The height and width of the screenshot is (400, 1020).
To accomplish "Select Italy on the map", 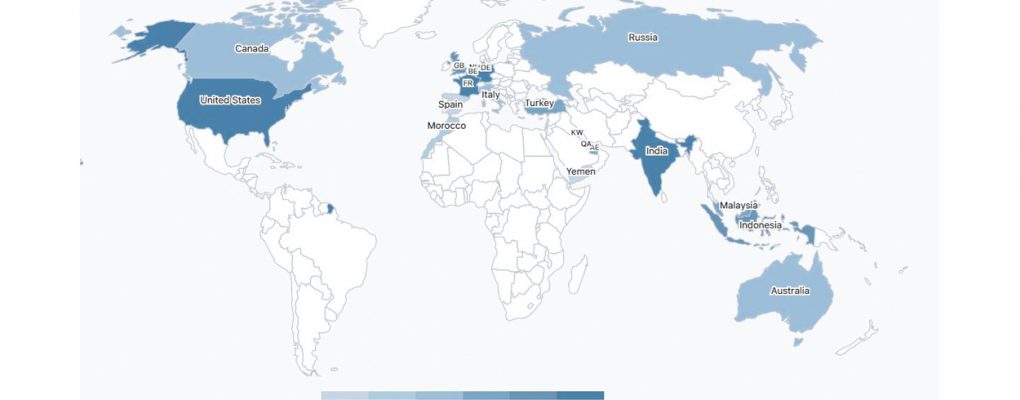I will [x=490, y=95].
